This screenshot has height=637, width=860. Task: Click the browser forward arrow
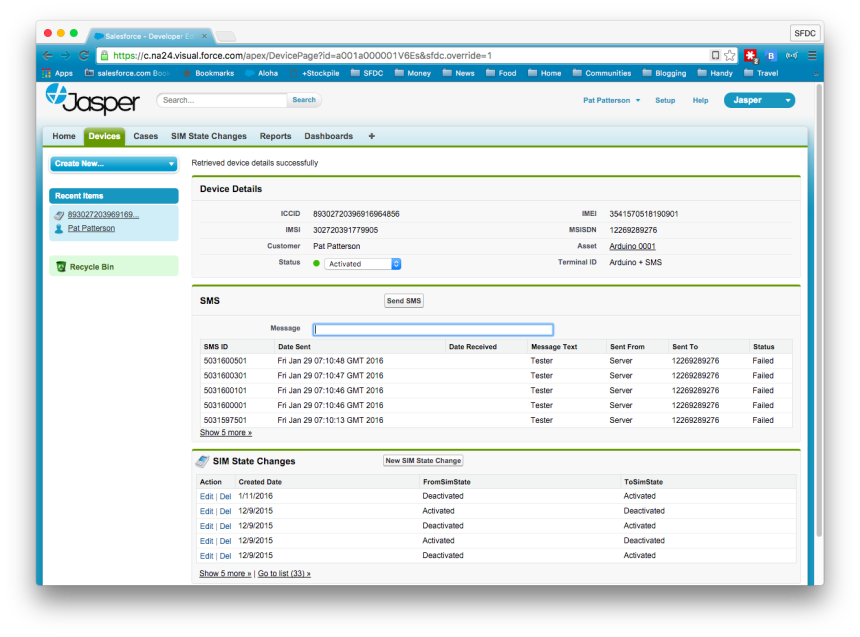(x=66, y=55)
